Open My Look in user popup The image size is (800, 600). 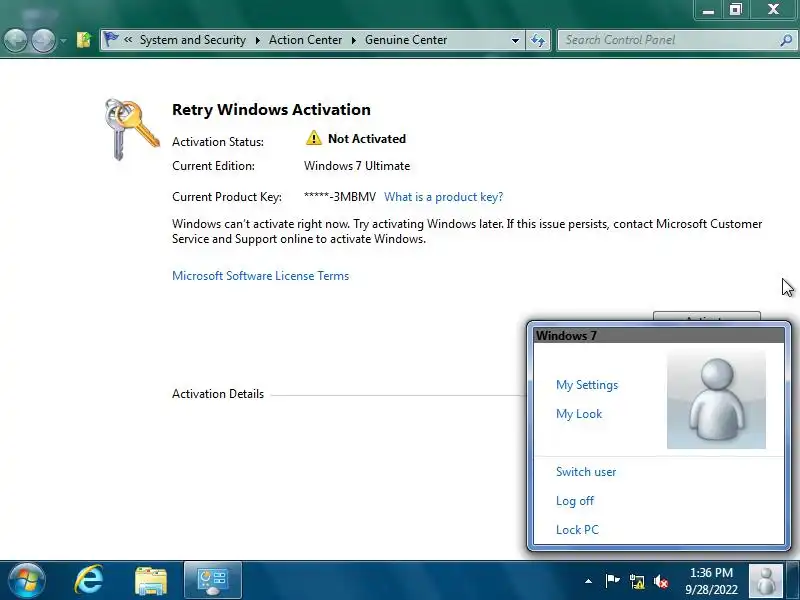(x=579, y=414)
